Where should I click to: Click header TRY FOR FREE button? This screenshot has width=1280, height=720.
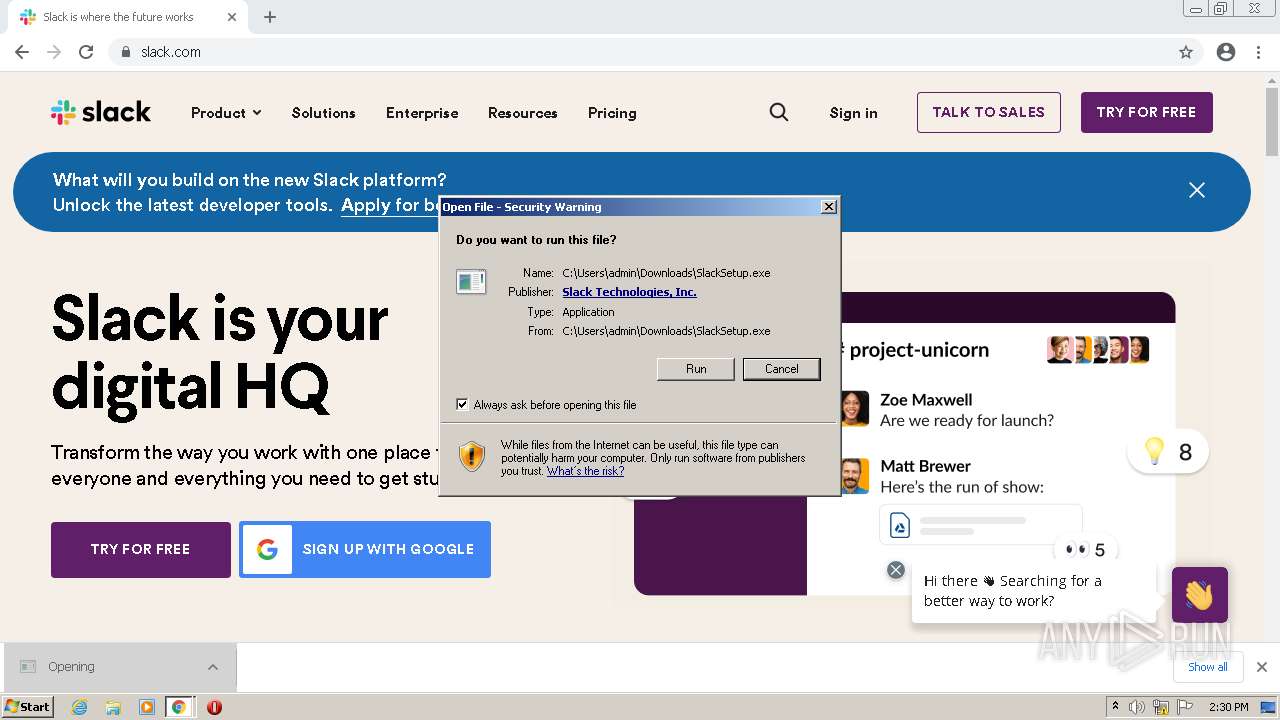tap(1146, 112)
